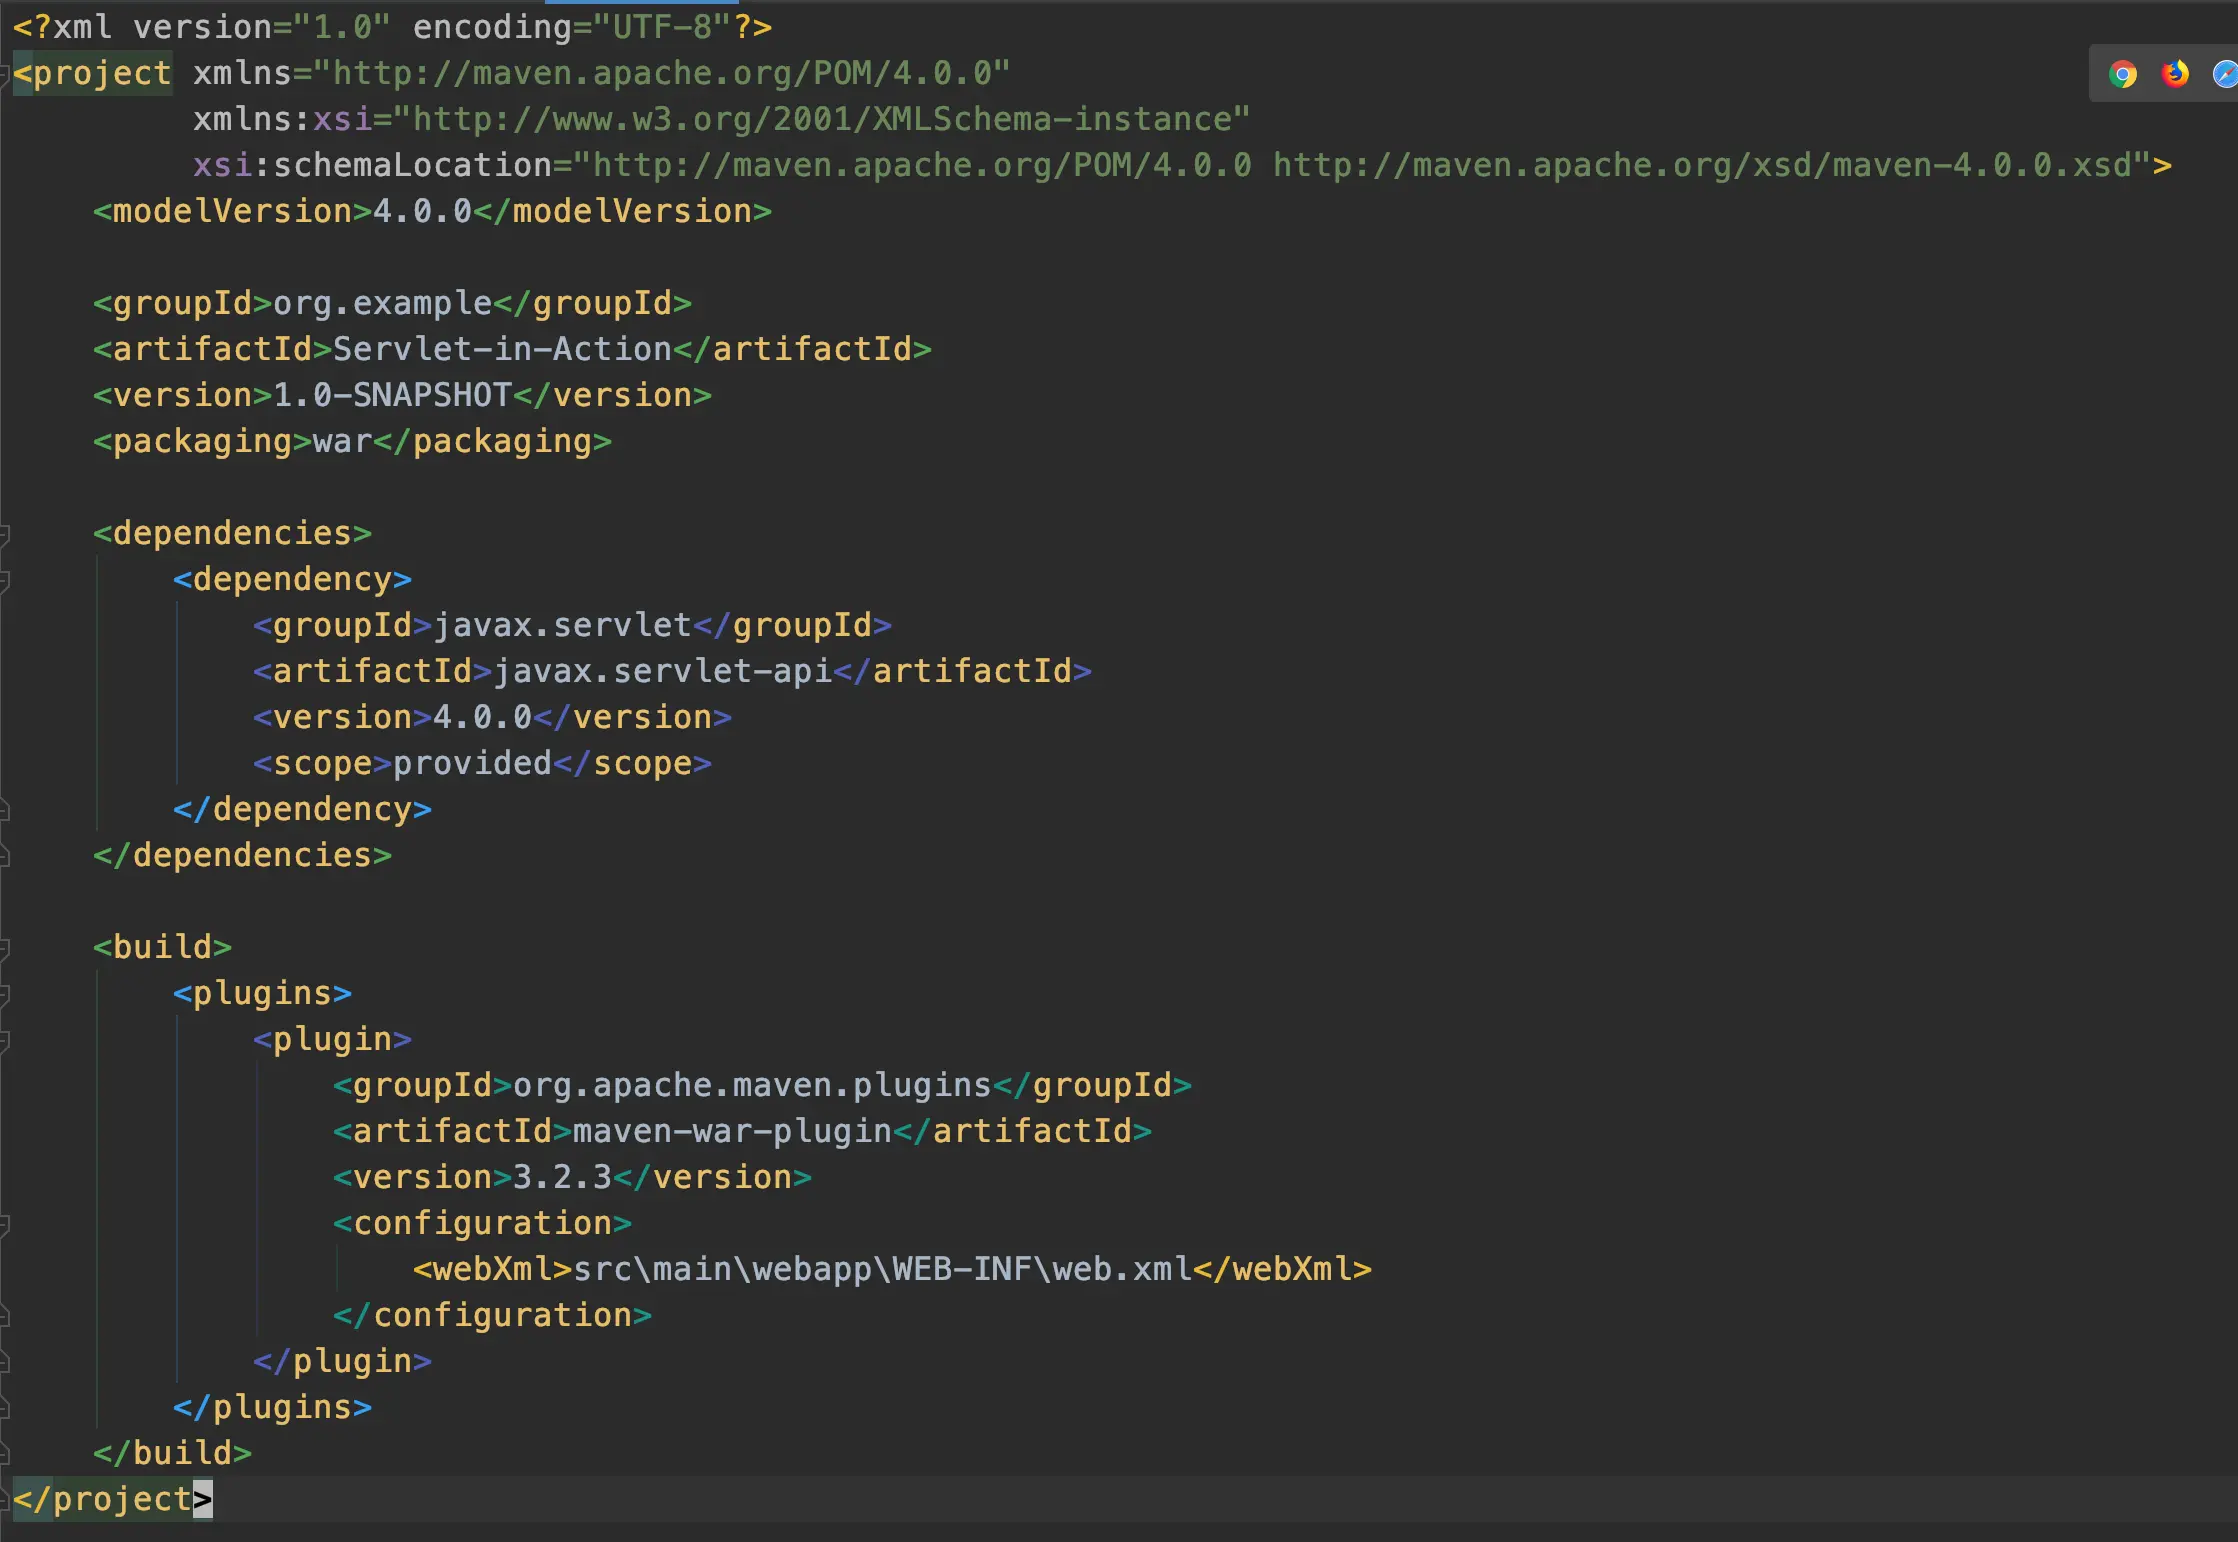Place cursor on provided scope value
Image resolution: width=2238 pixels, height=1542 pixels.
click(x=472, y=764)
